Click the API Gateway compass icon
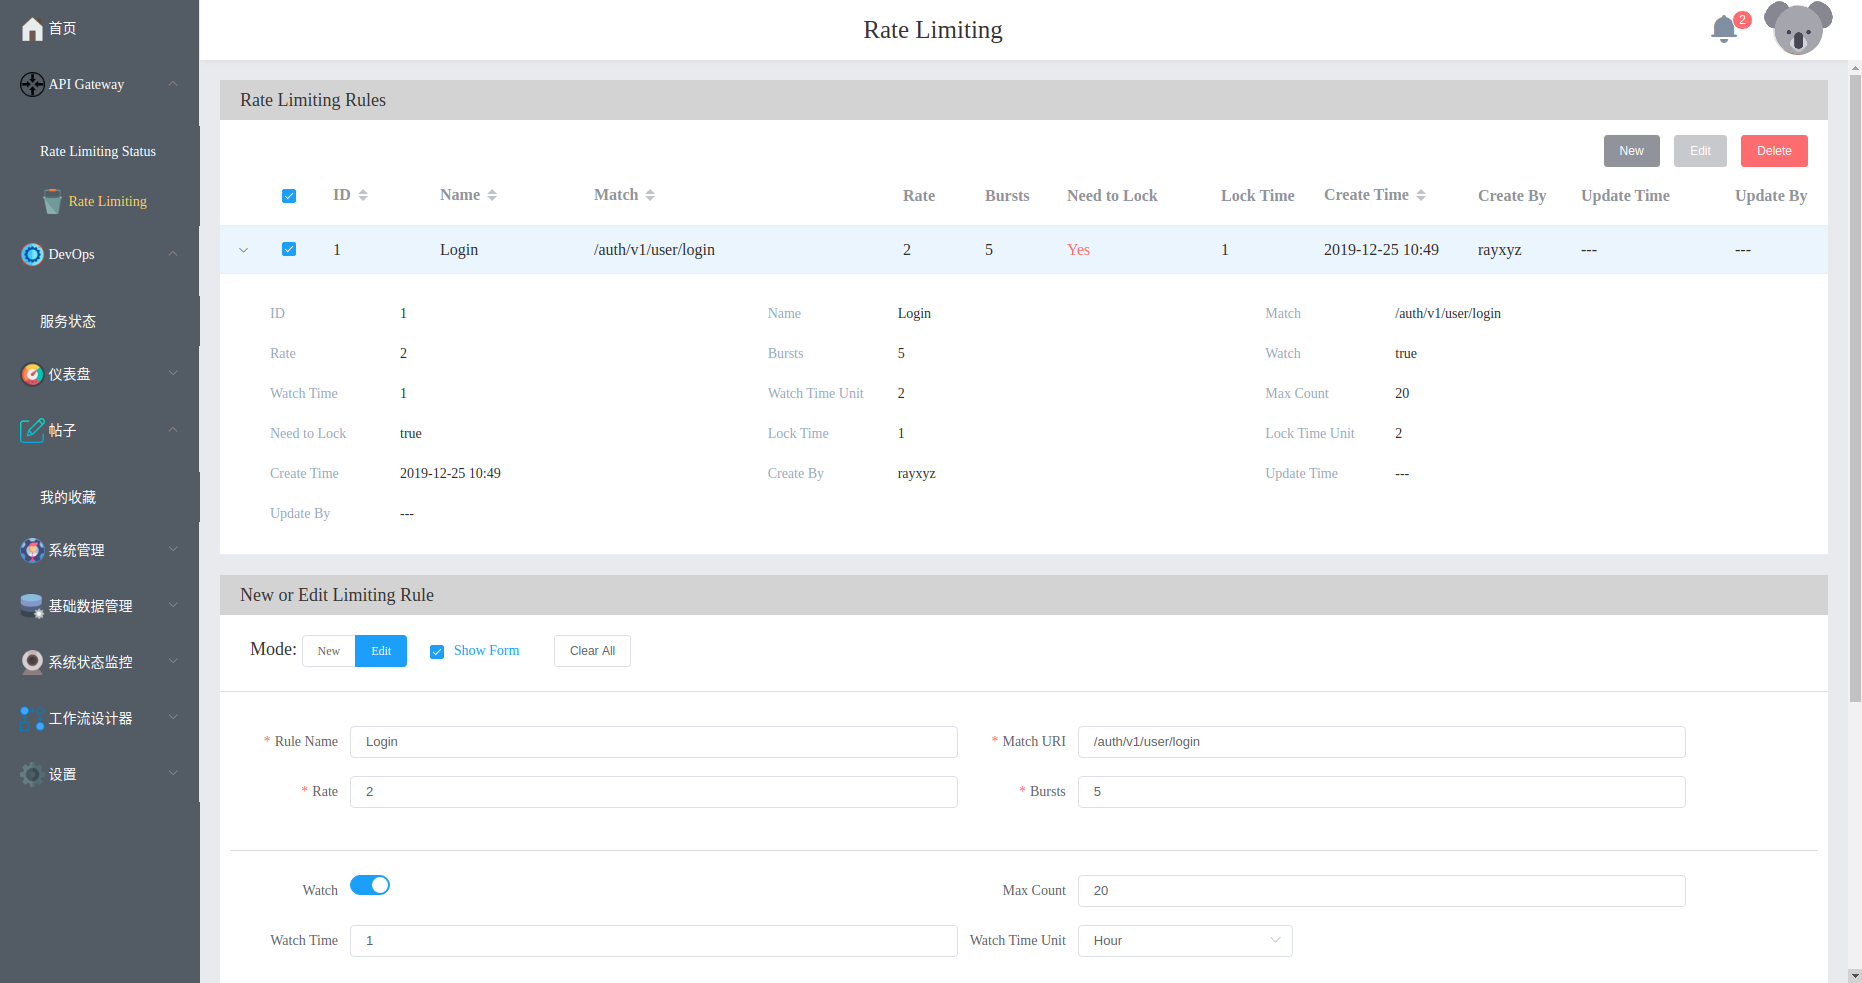Image resolution: width=1862 pixels, height=983 pixels. click(32, 85)
